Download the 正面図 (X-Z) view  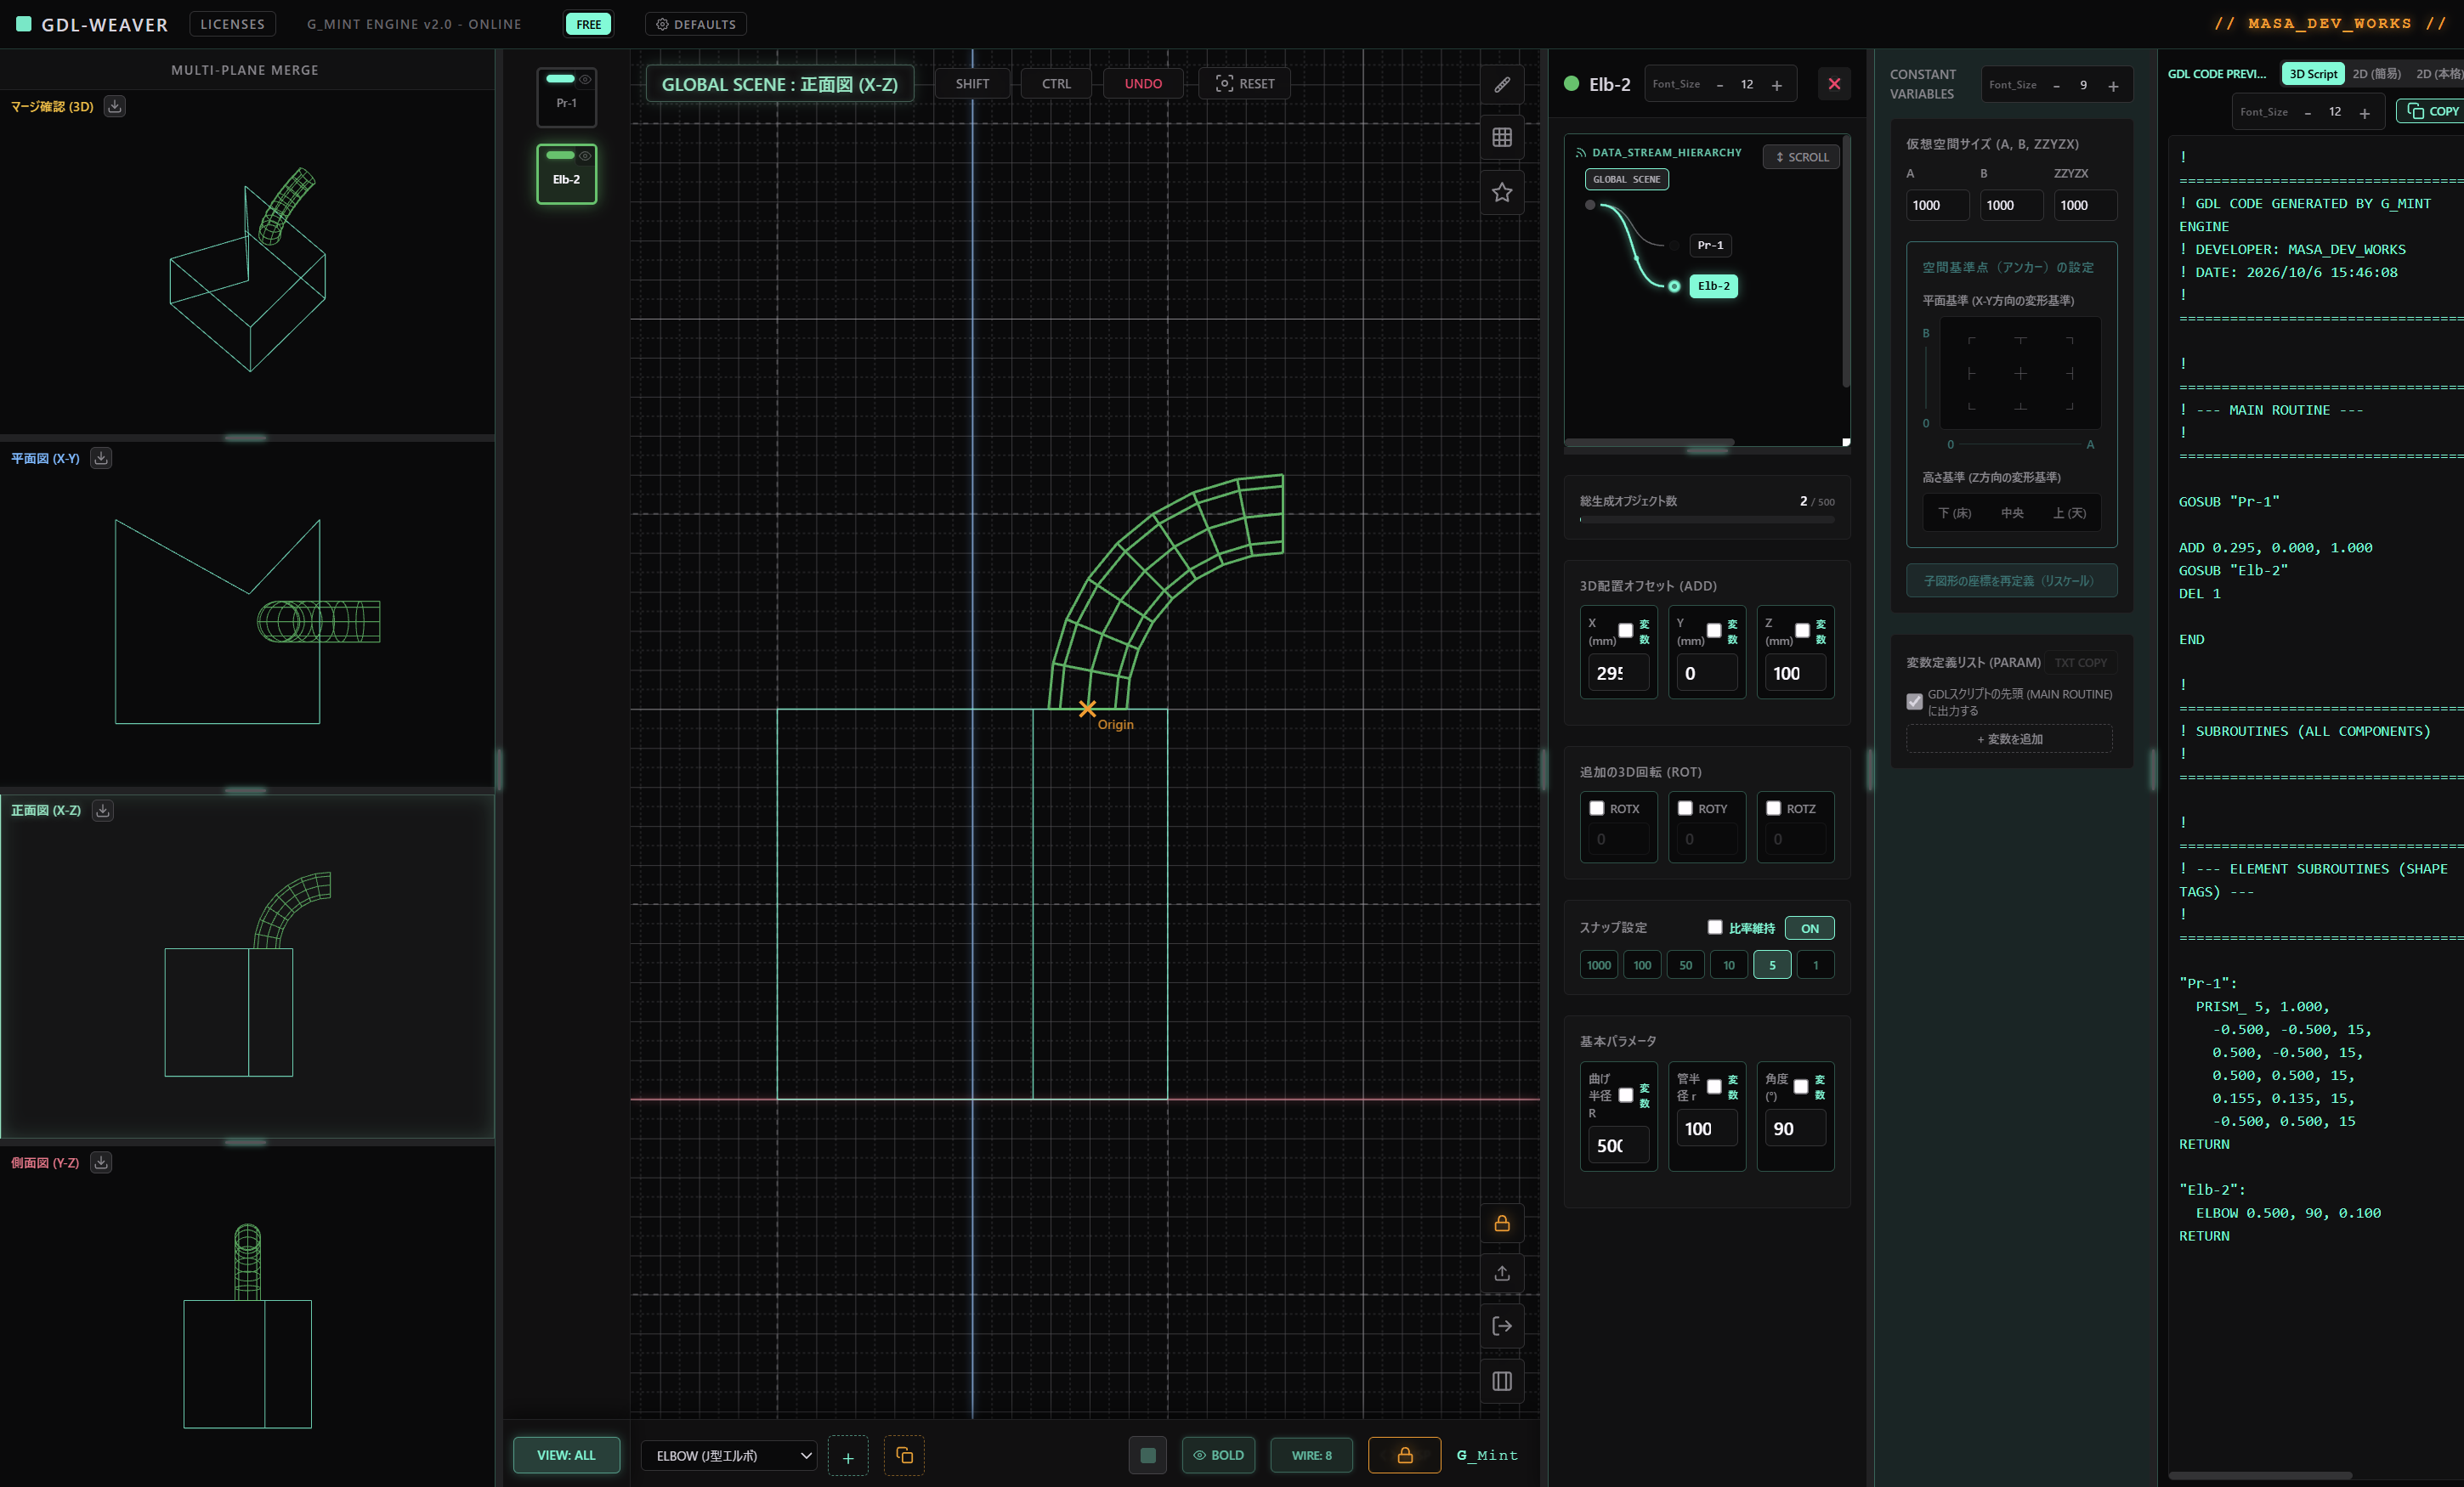click(102, 810)
